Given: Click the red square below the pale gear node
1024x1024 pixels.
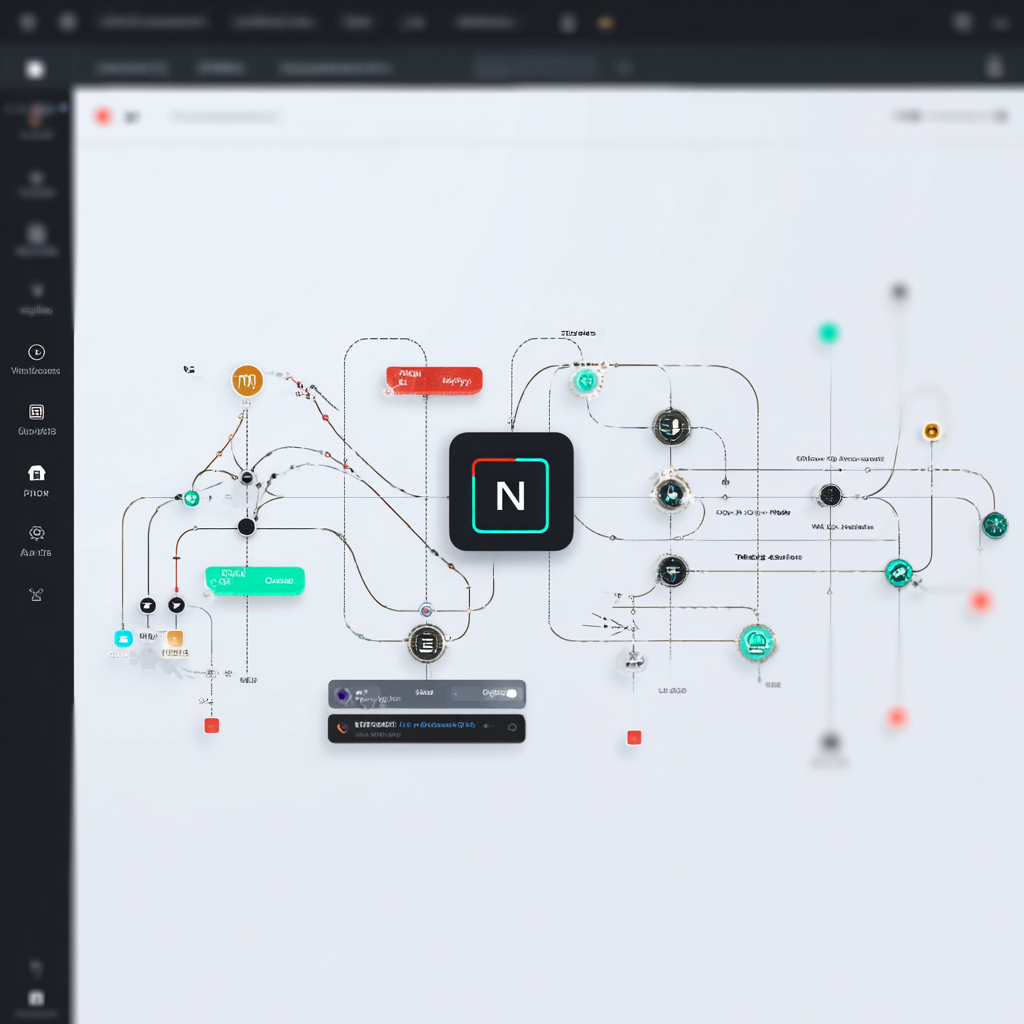Looking at the screenshot, I should pos(633,737).
